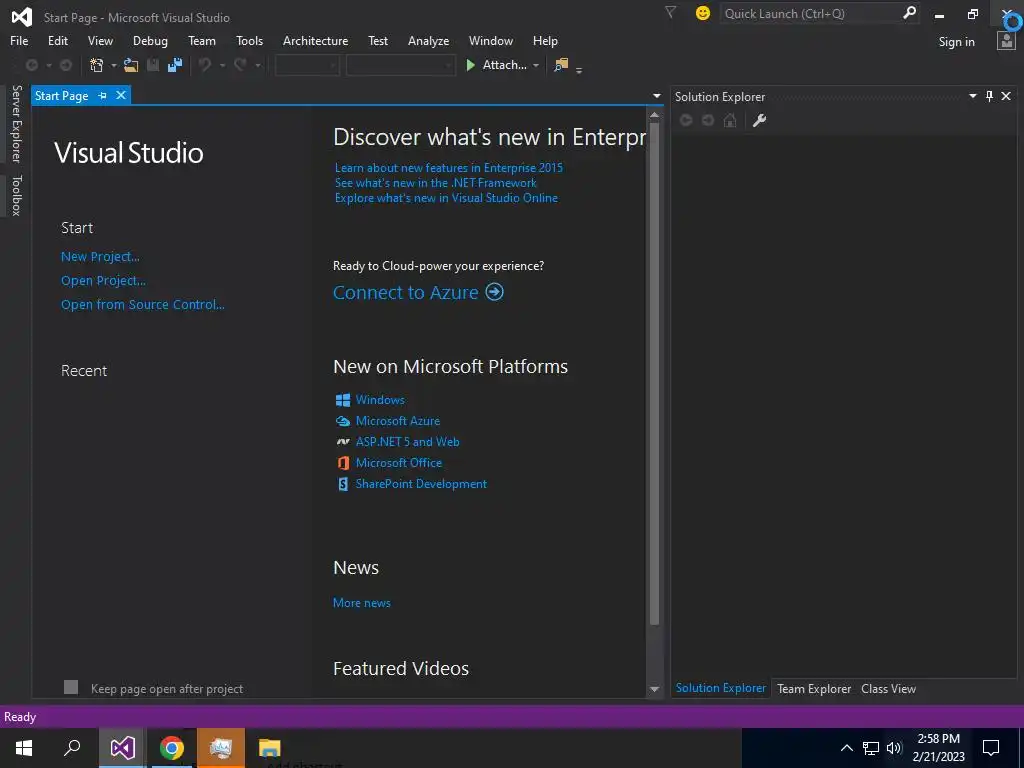Screen dimensions: 1024x768
Task: Open the Architecture menu
Action: pos(315,40)
